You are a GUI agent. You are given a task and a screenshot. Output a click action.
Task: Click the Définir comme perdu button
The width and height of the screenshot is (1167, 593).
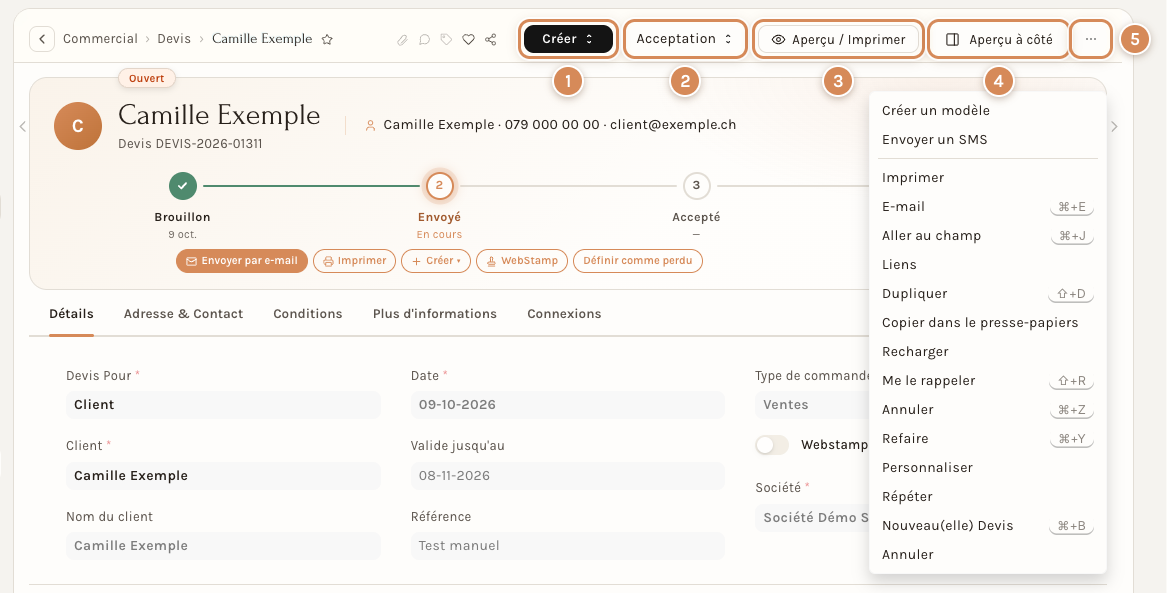coord(638,261)
